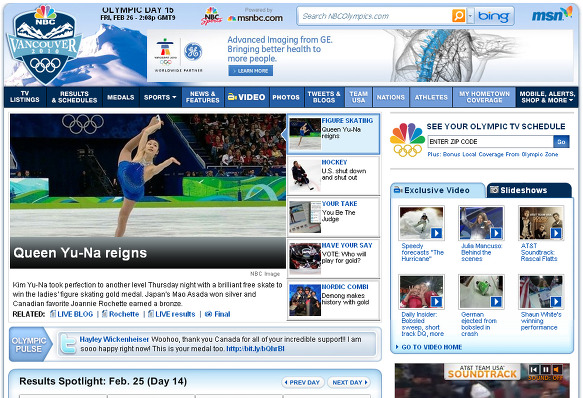Click the Go button for zip code

pos(561,141)
